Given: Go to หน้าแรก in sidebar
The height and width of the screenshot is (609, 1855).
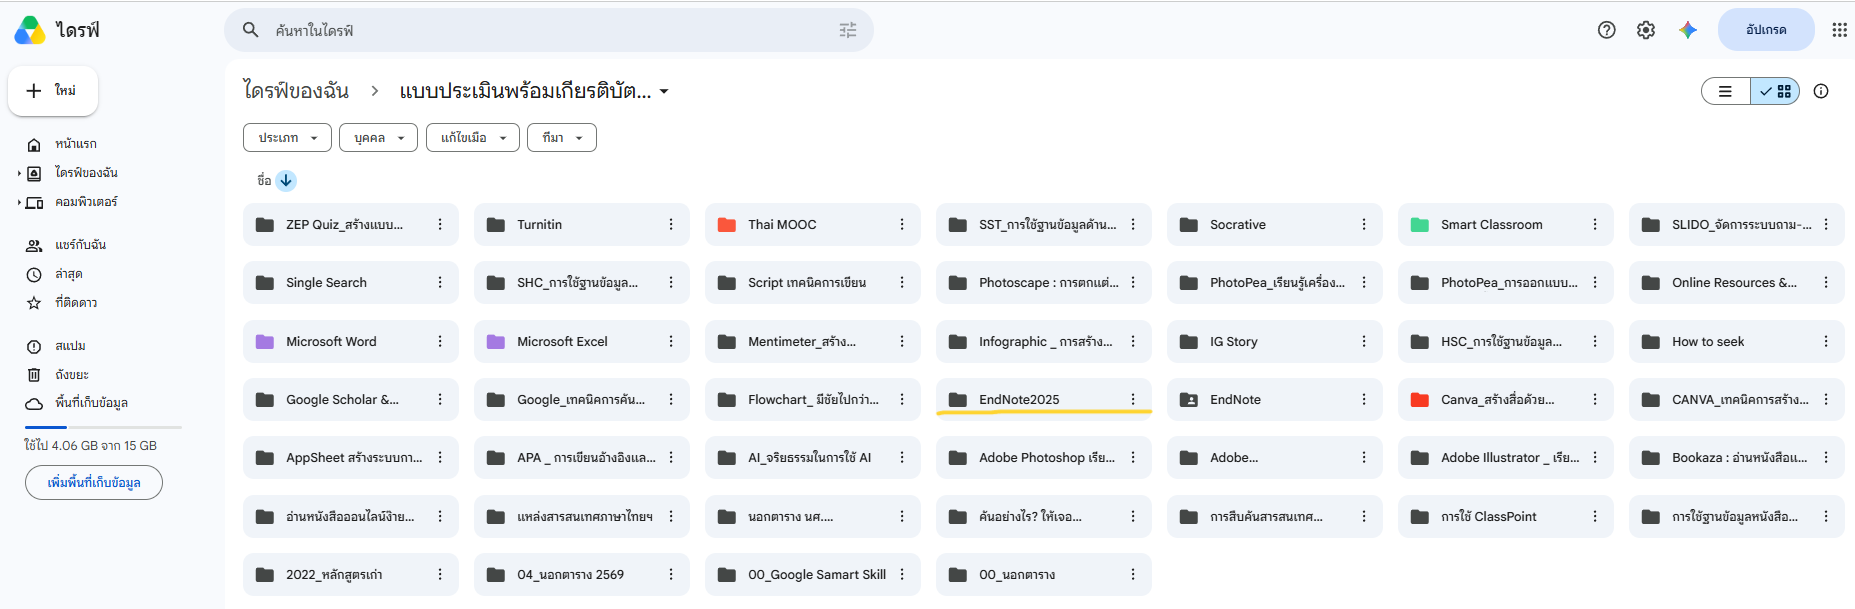Looking at the screenshot, I should tap(76, 144).
